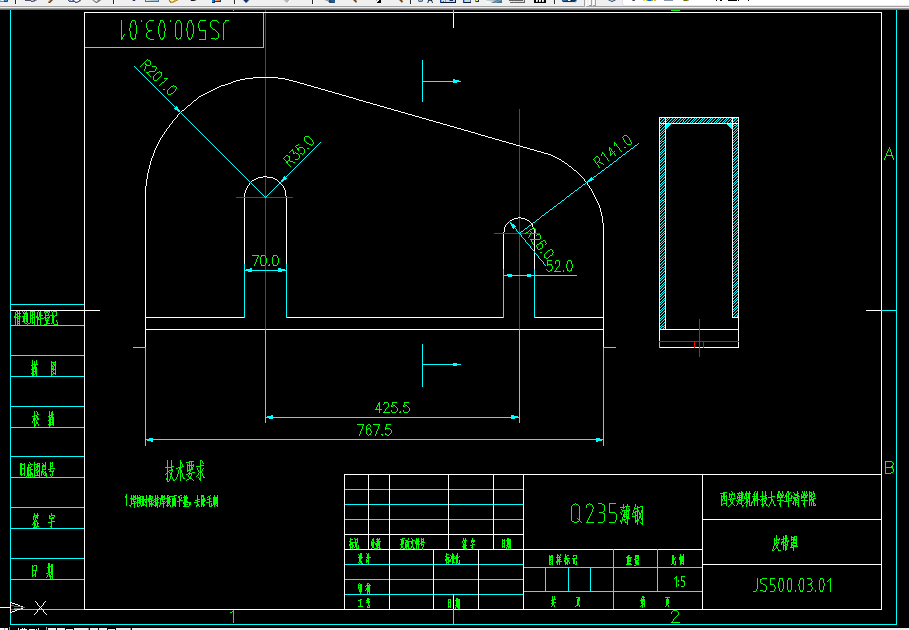Select the 西安建筑科技大学华清学院 text

(x=768, y=499)
